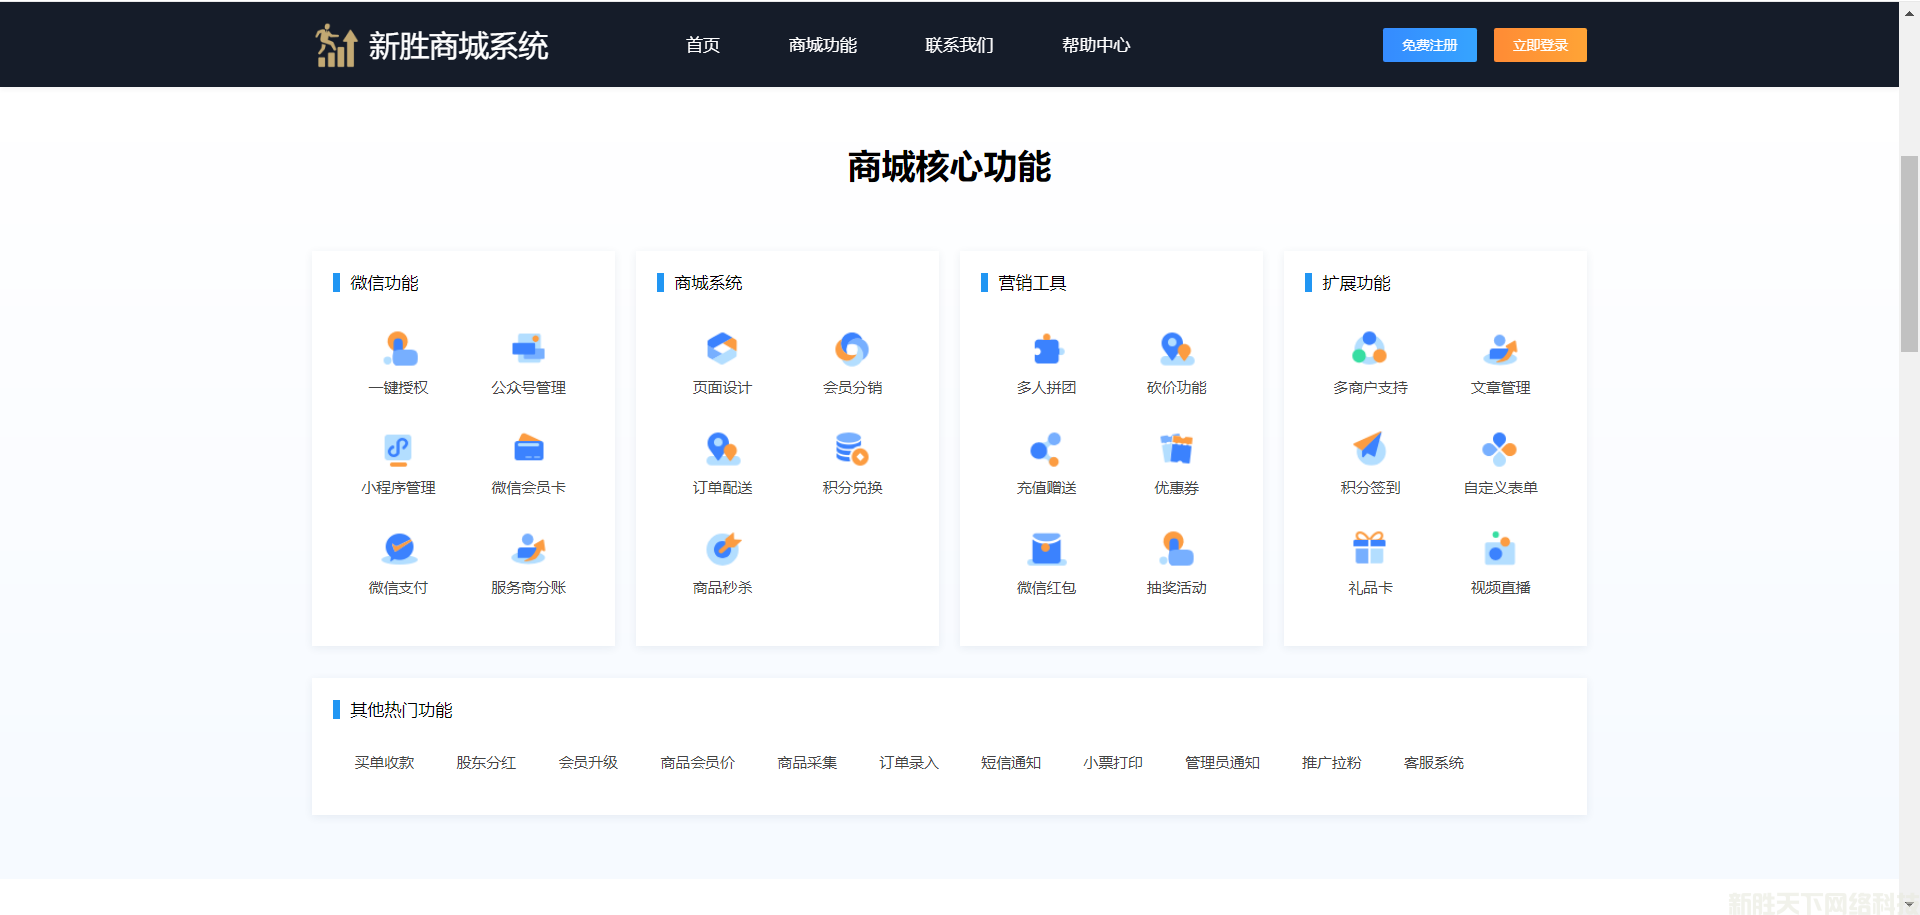Open the 微信红包 envelope icon
Viewport: 1920px width, 915px height.
[x=1046, y=549]
